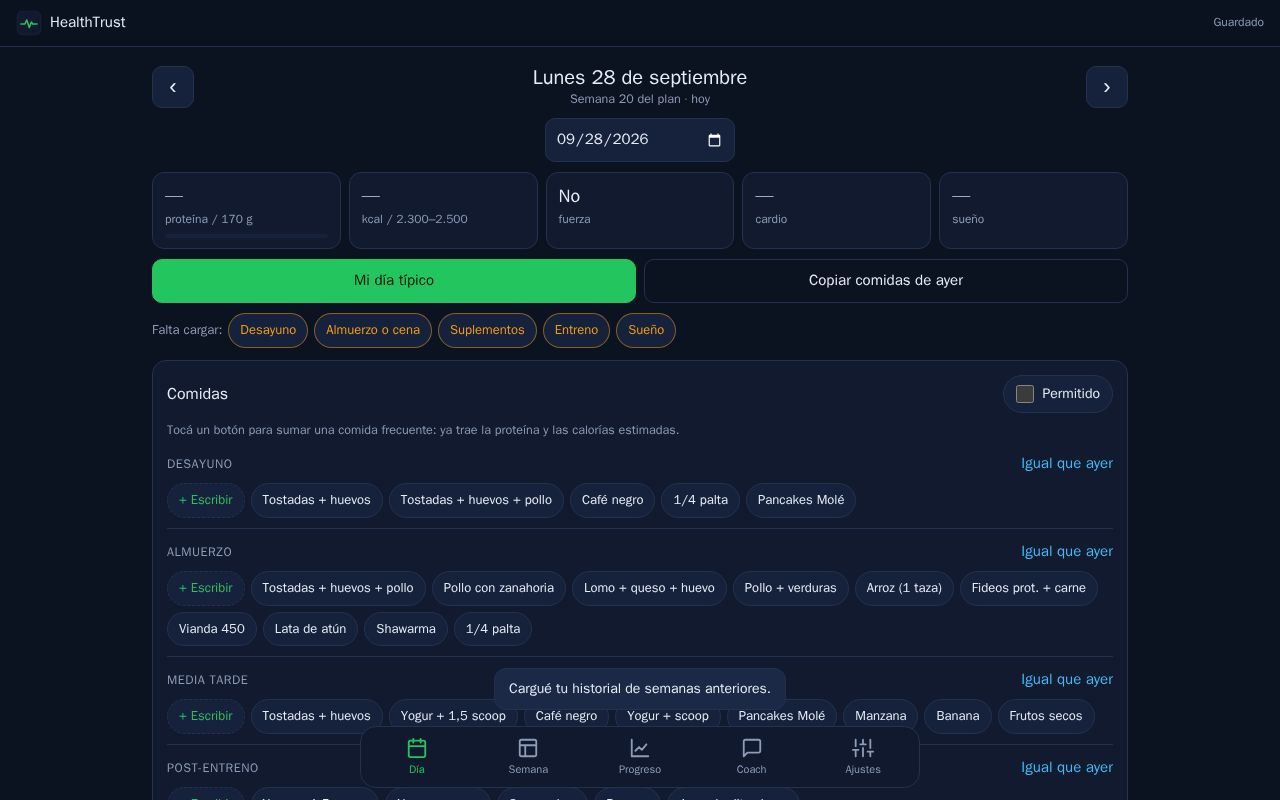Add Pollo + verduras chip
This screenshot has height=800, width=1280.
[x=791, y=588]
